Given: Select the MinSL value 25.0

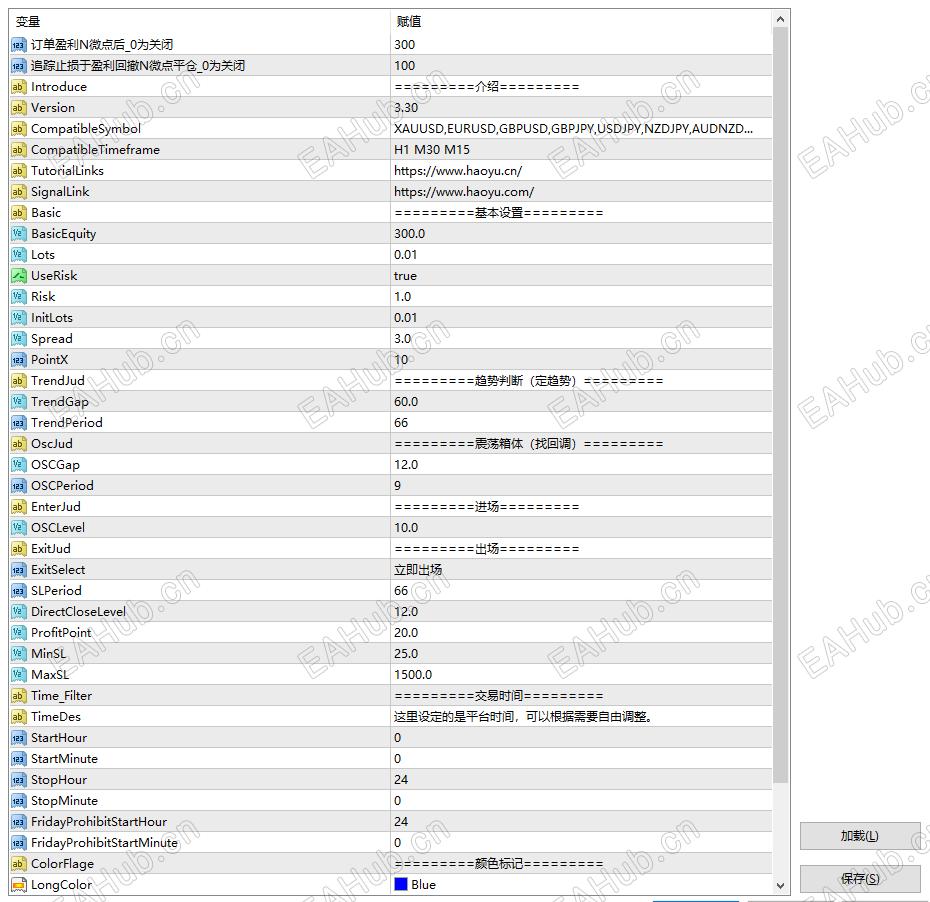Looking at the screenshot, I should (x=406, y=654).
